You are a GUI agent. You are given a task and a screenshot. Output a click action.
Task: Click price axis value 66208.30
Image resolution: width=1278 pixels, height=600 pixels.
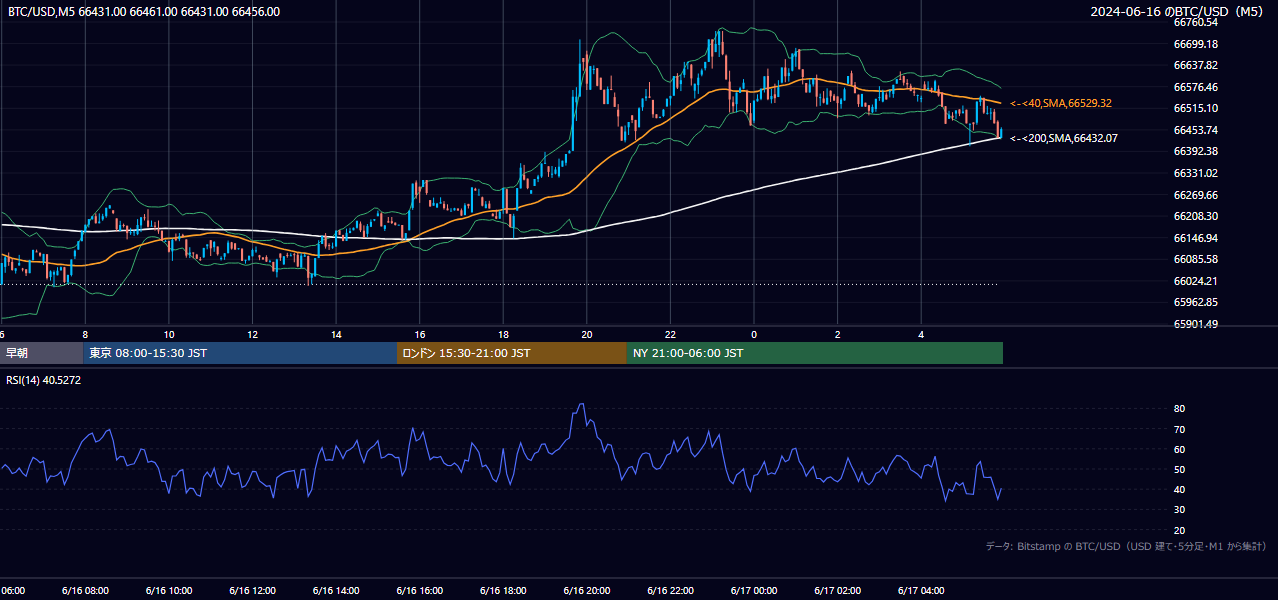tap(1195, 216)
